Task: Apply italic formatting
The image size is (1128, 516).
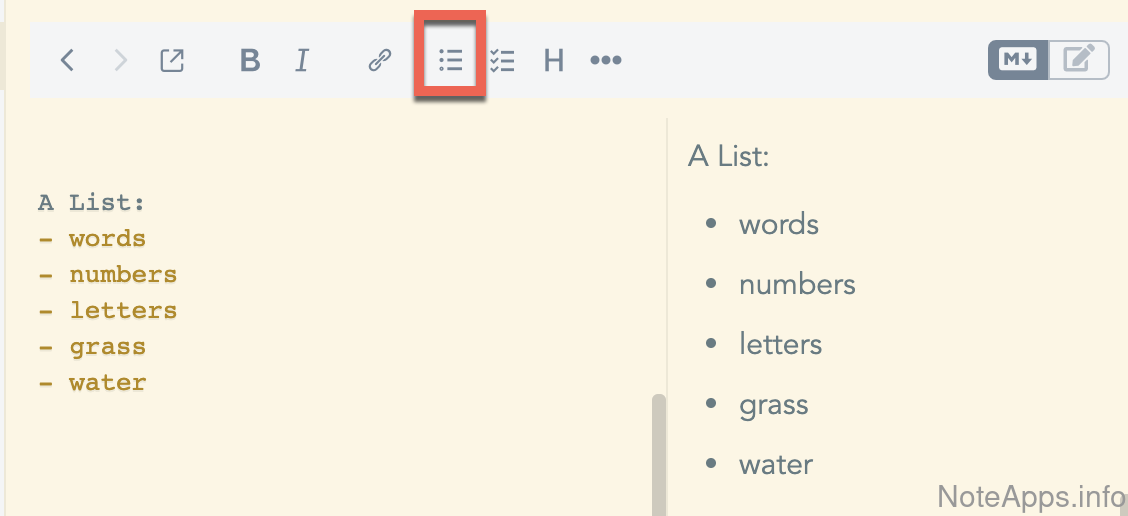Action: [x=302, y=61]
